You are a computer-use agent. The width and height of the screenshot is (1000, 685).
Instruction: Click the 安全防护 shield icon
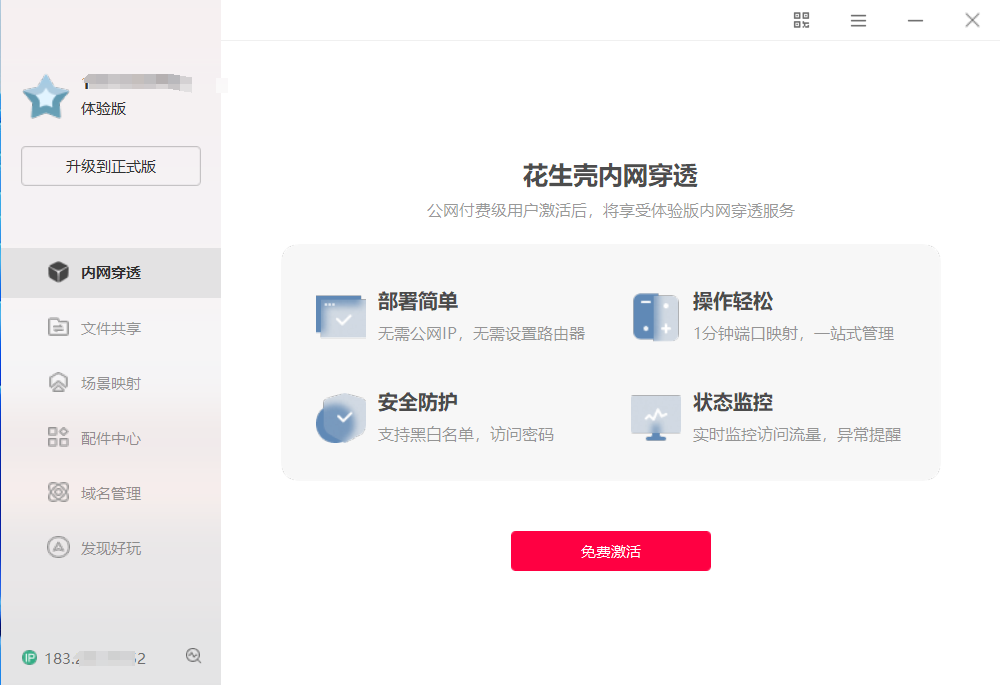341,418
